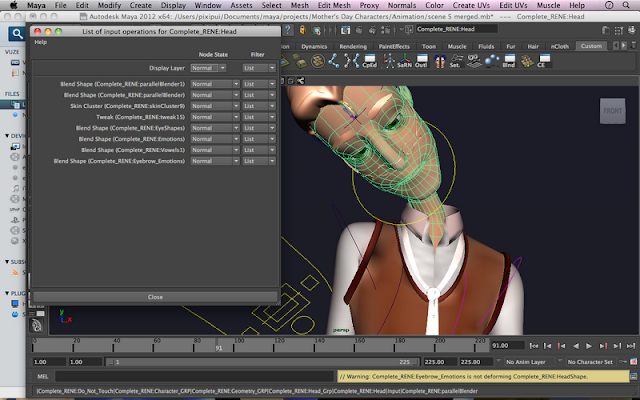This screenshot has height=400, width=640.
Task: Switch to the Dynamics shelf tab
Action: pyautogui.click(x=314, y=46)
